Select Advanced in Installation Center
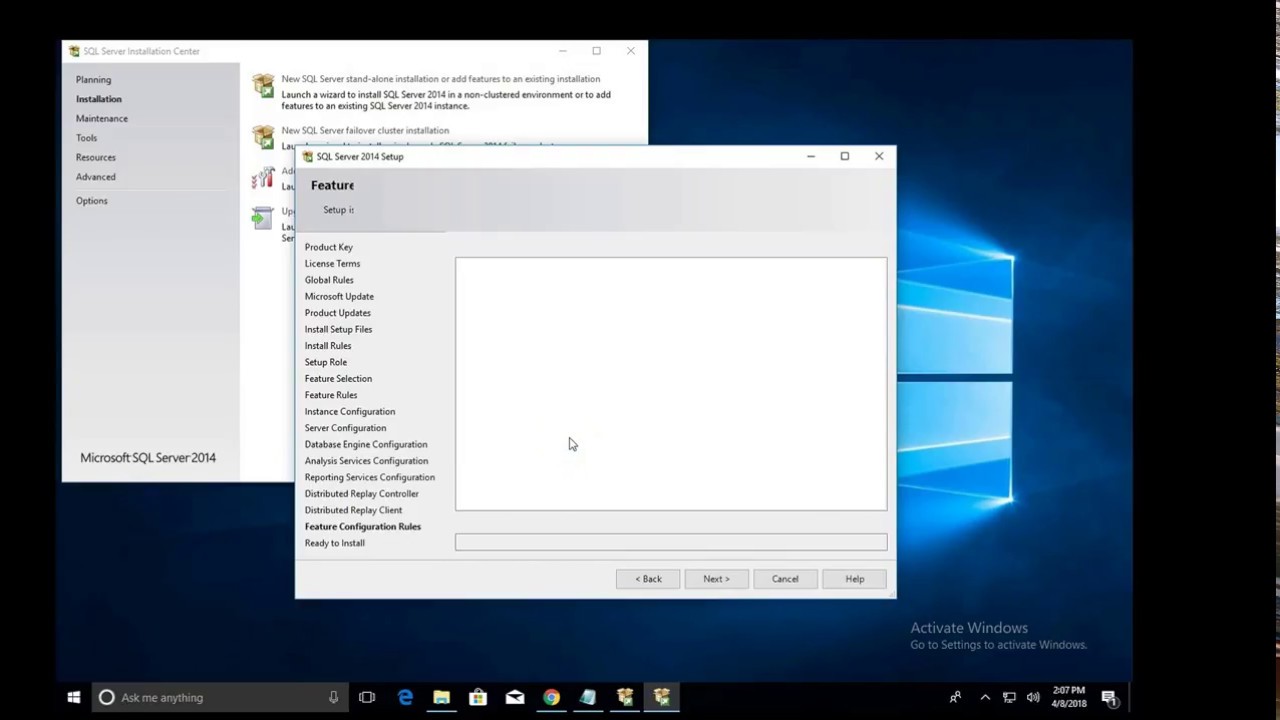 point(96,177)
